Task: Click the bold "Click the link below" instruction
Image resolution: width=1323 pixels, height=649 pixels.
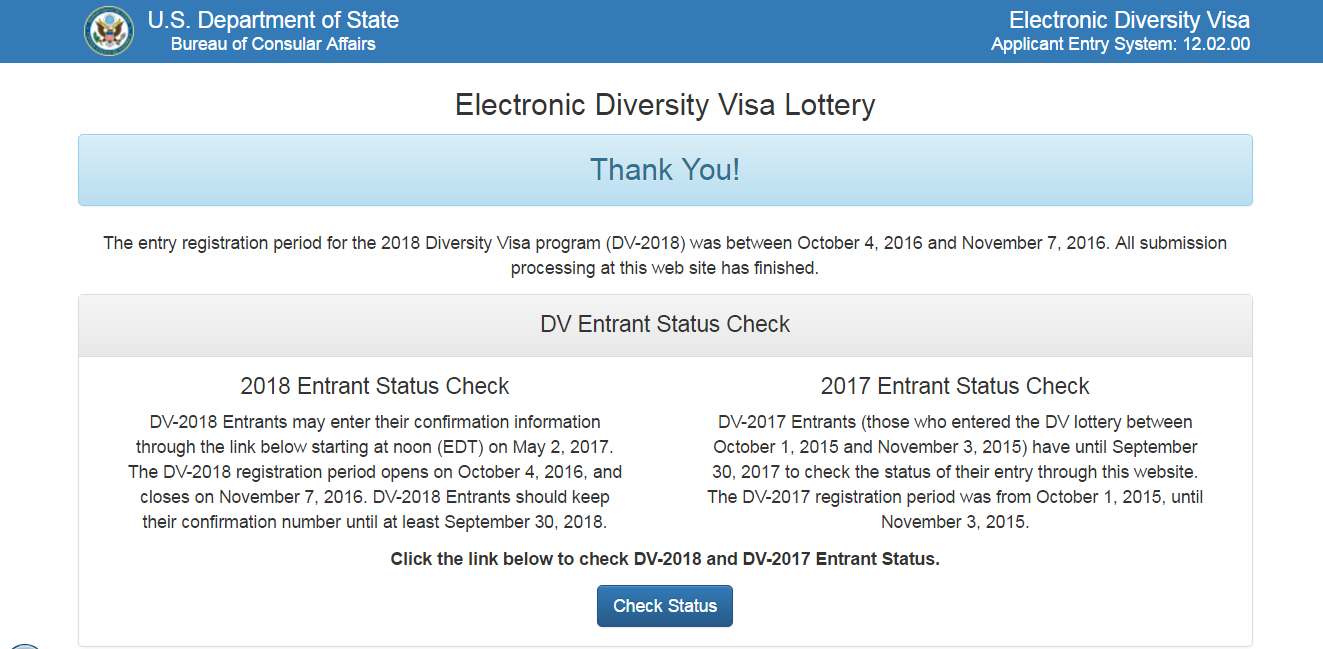Action: pyautogui.click(x=665, y=559)
